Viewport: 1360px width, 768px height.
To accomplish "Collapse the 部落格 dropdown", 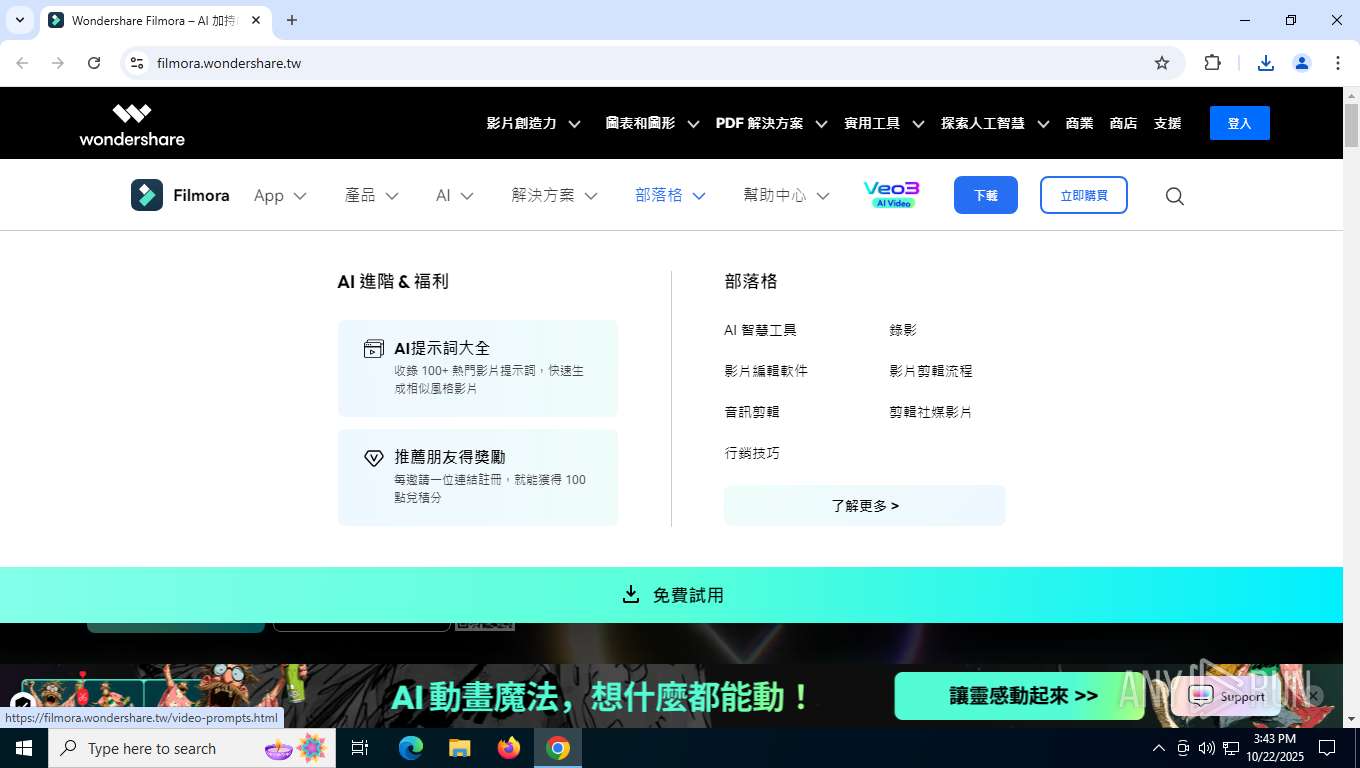I will 670,195.
